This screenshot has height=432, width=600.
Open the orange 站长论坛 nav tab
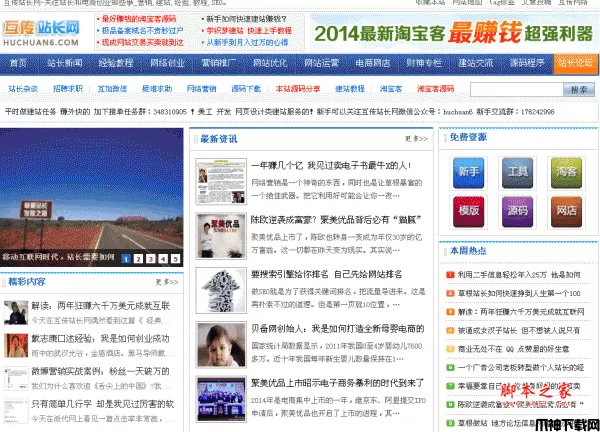576,63
